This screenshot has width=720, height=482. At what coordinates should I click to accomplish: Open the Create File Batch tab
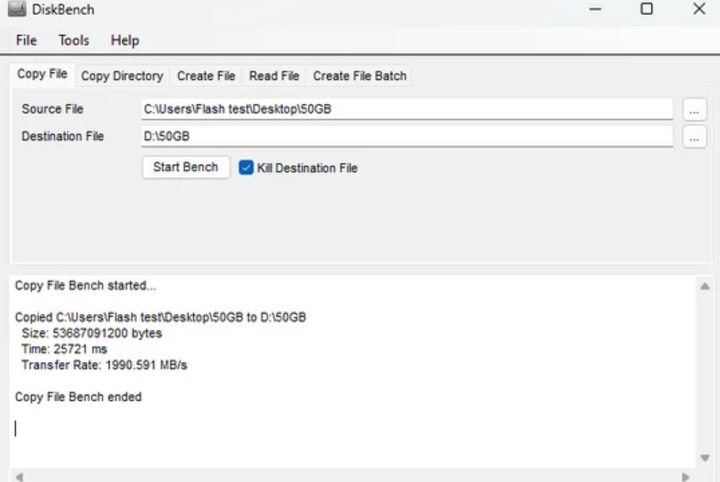pyautogui.click(x=360, y=76)
